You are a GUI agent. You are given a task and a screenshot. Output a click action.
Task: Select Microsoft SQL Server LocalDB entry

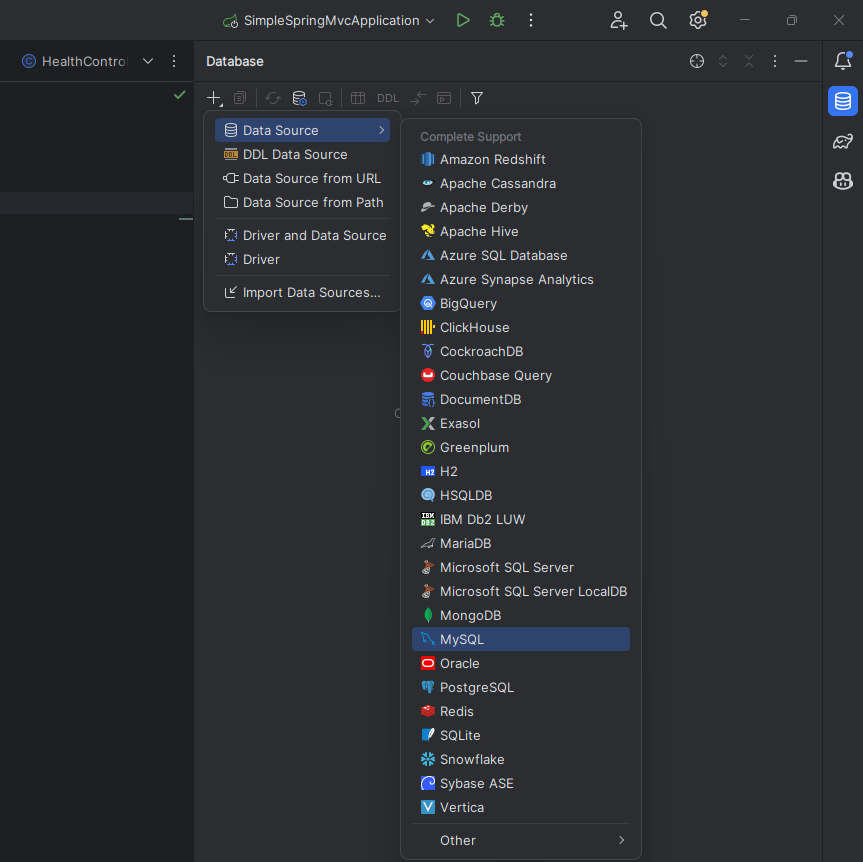[x=521, y=591]
